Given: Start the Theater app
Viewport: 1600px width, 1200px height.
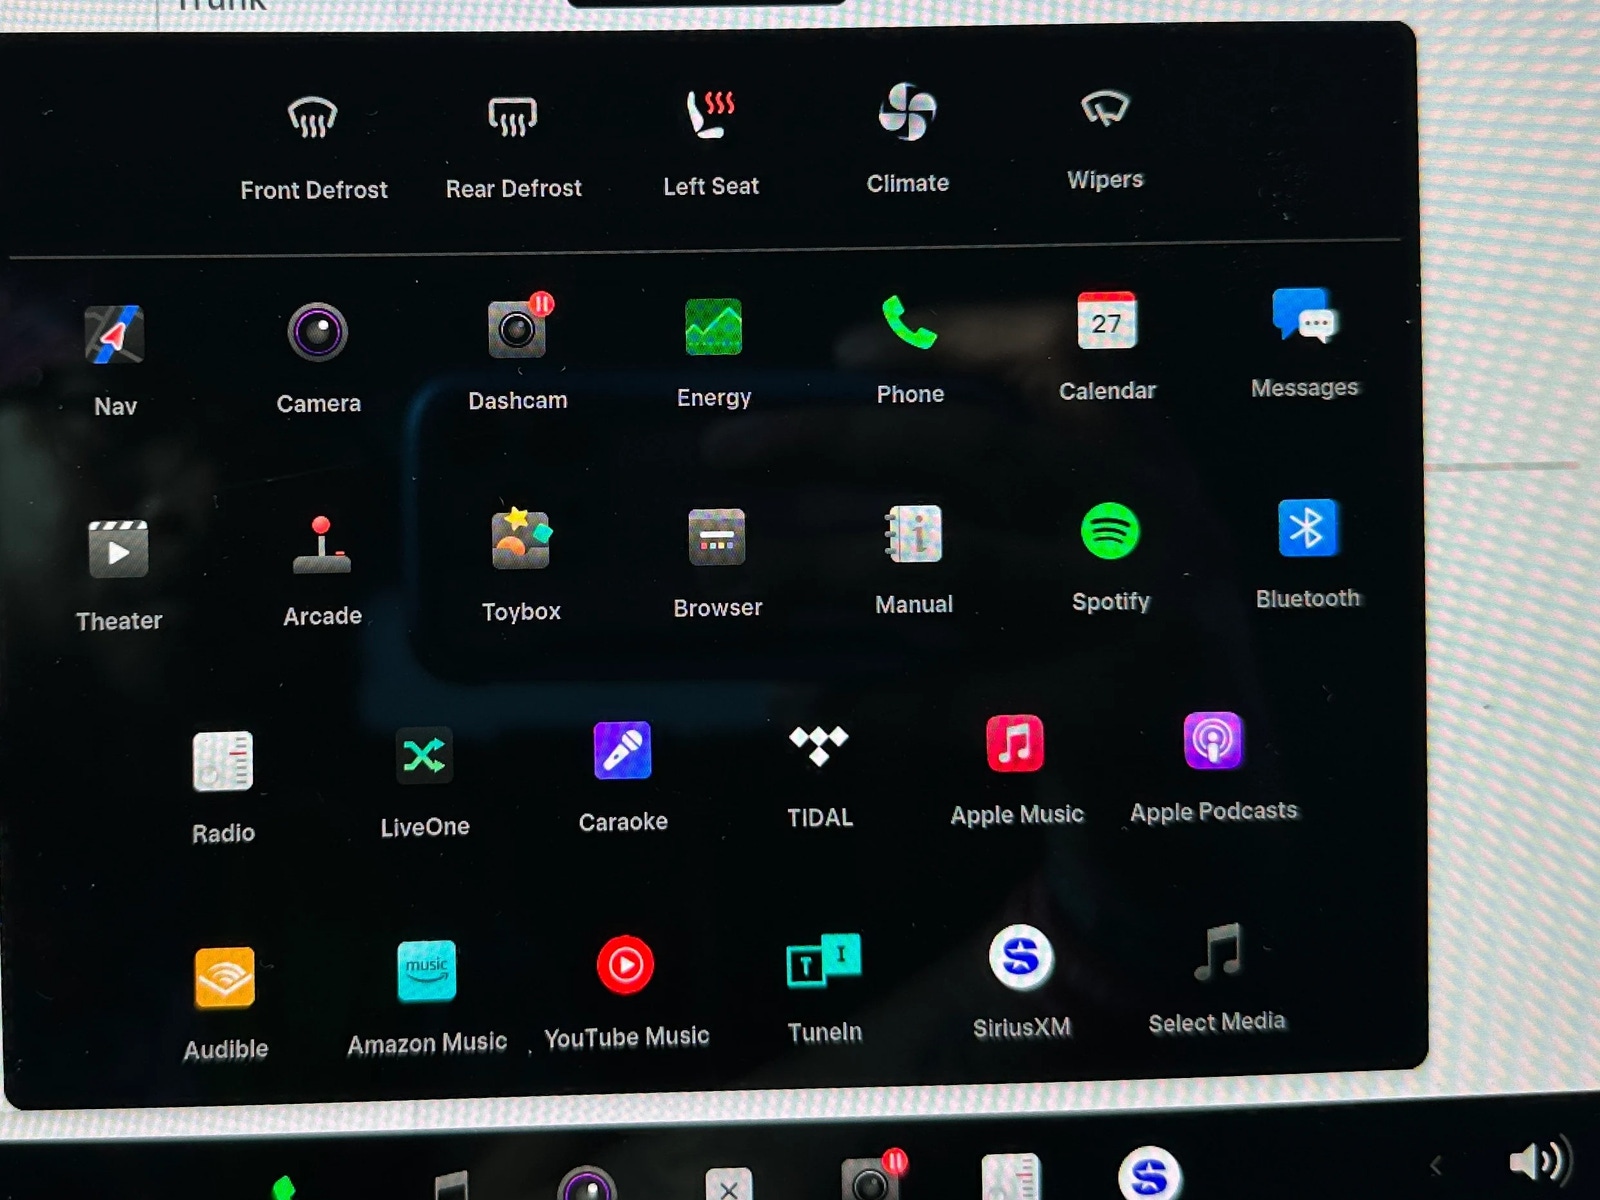Looking at the screenshot, I should pyautogui.click(x=118, y=551).
